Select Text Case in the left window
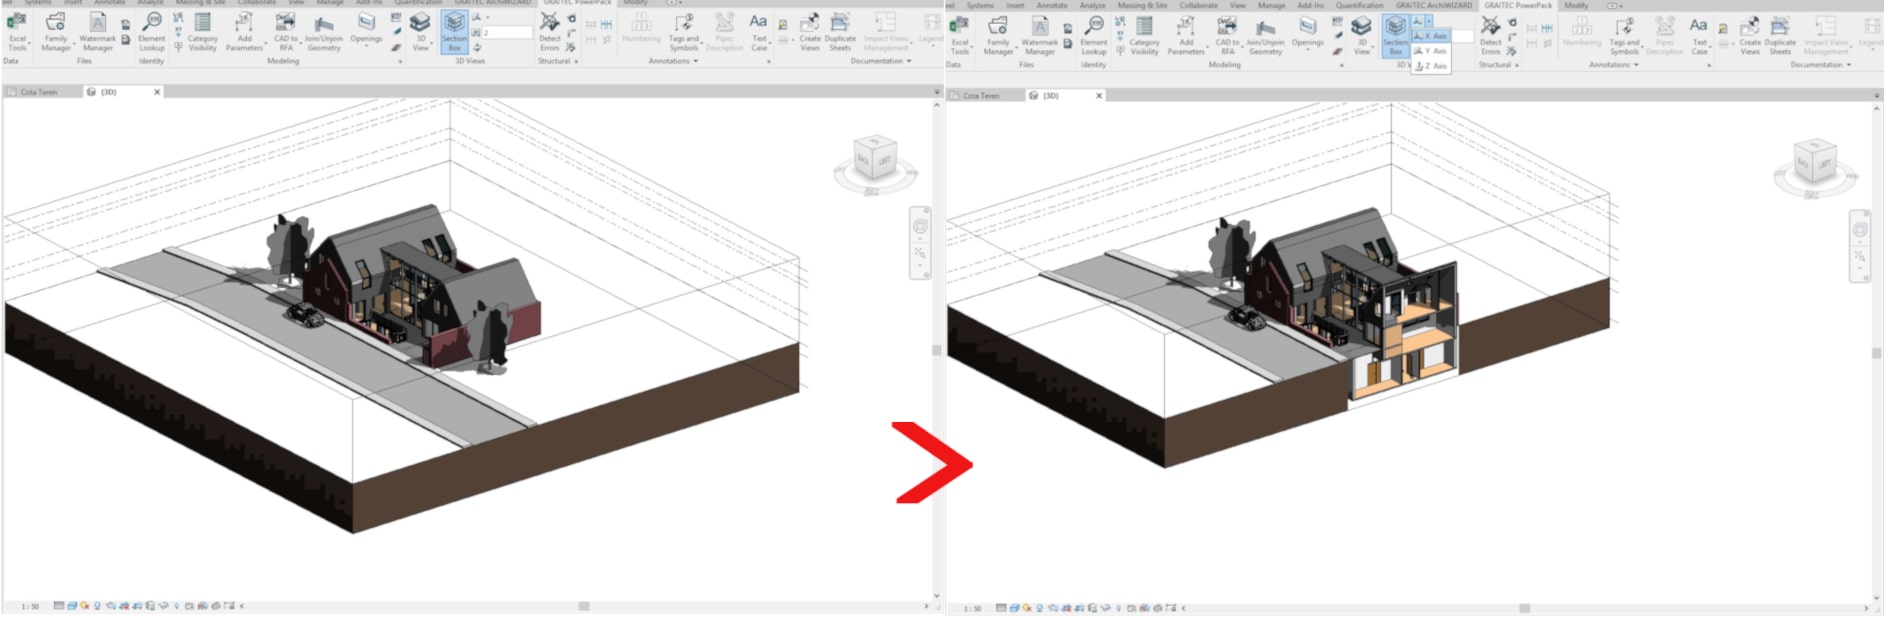The width and height of the screenshot is (1884, 617). coord(759,31)
